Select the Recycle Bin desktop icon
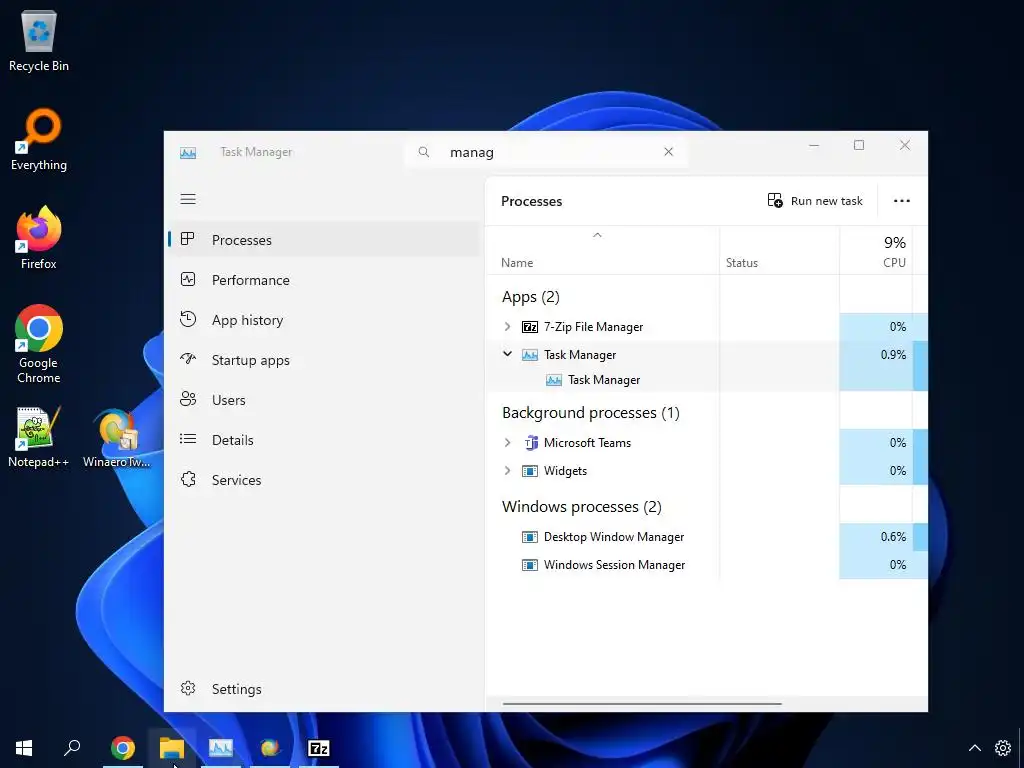This screenshot has height=768, width=1024. pos(39,41)
